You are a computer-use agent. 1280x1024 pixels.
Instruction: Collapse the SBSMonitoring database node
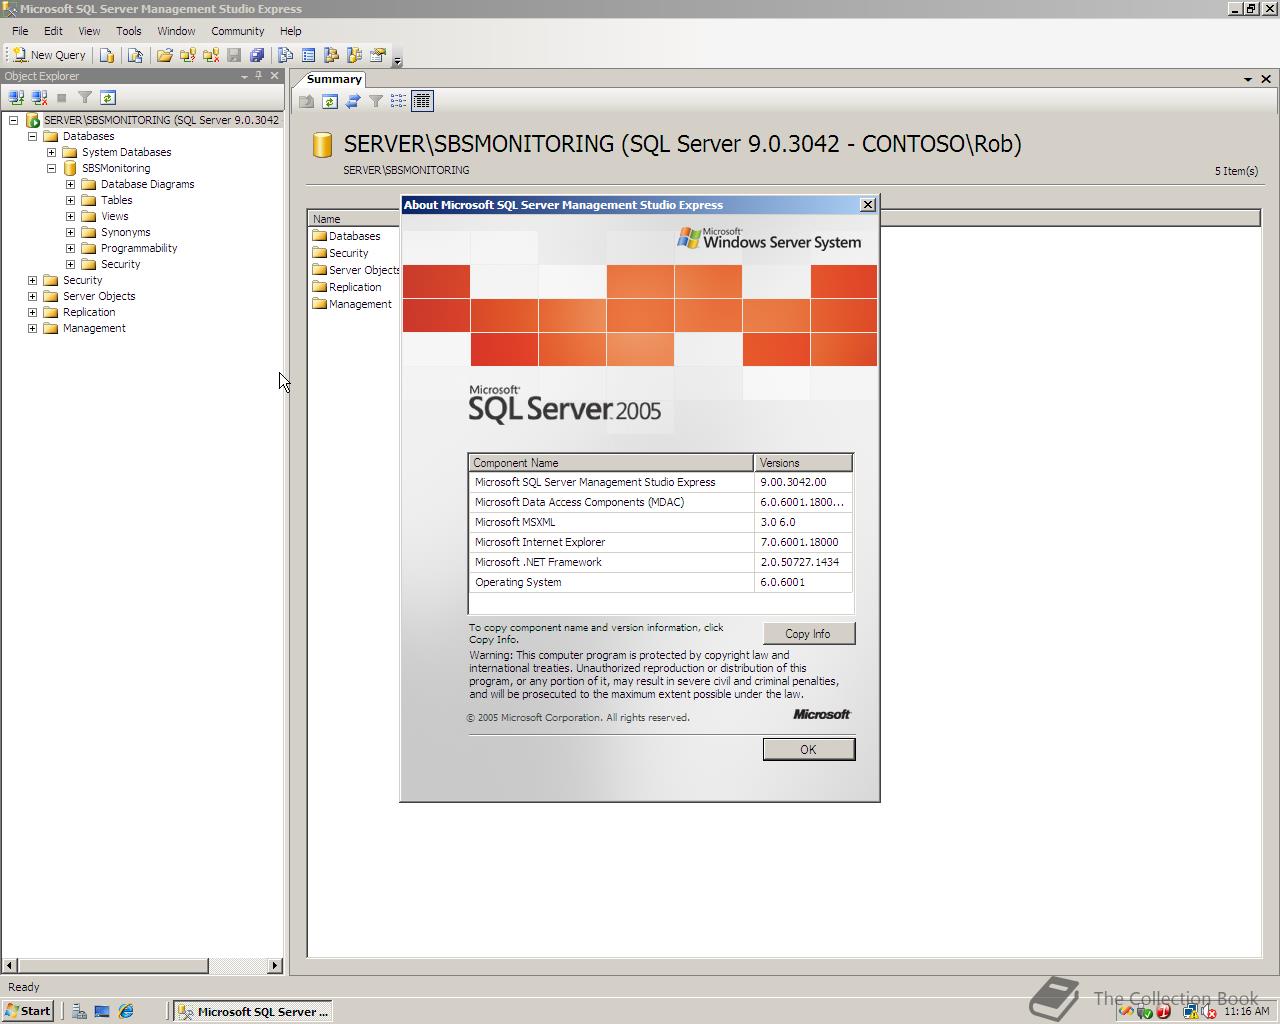pyautogui.click(x=51, y=168)
